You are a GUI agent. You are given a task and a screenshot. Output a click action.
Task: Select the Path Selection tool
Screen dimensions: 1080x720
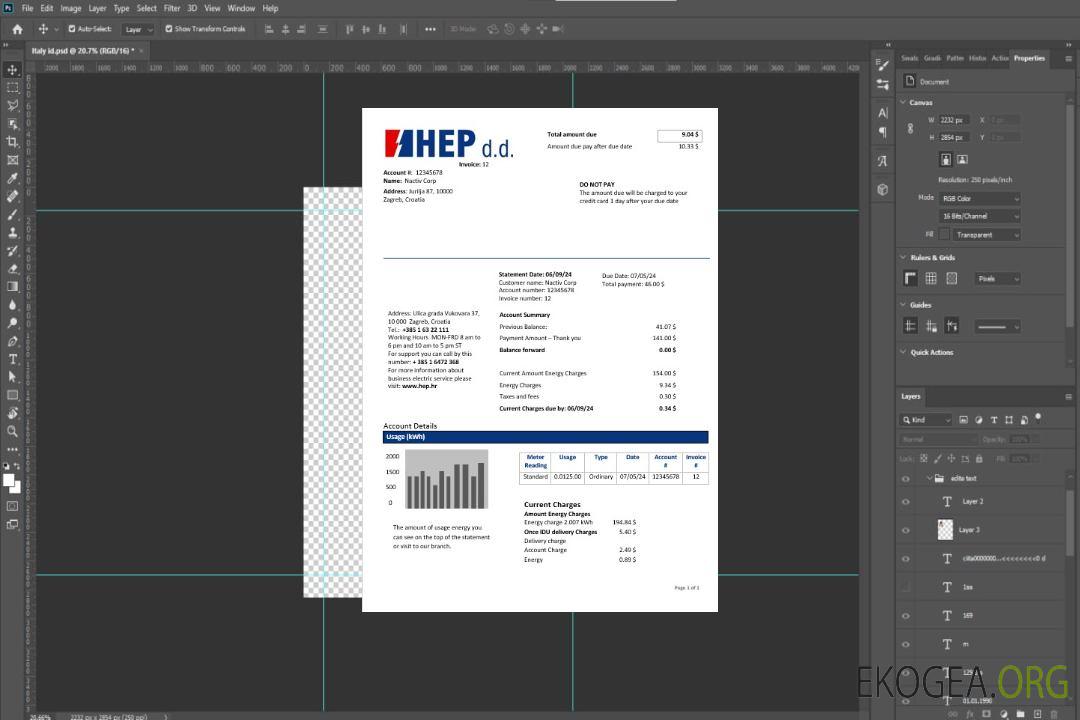12,377
